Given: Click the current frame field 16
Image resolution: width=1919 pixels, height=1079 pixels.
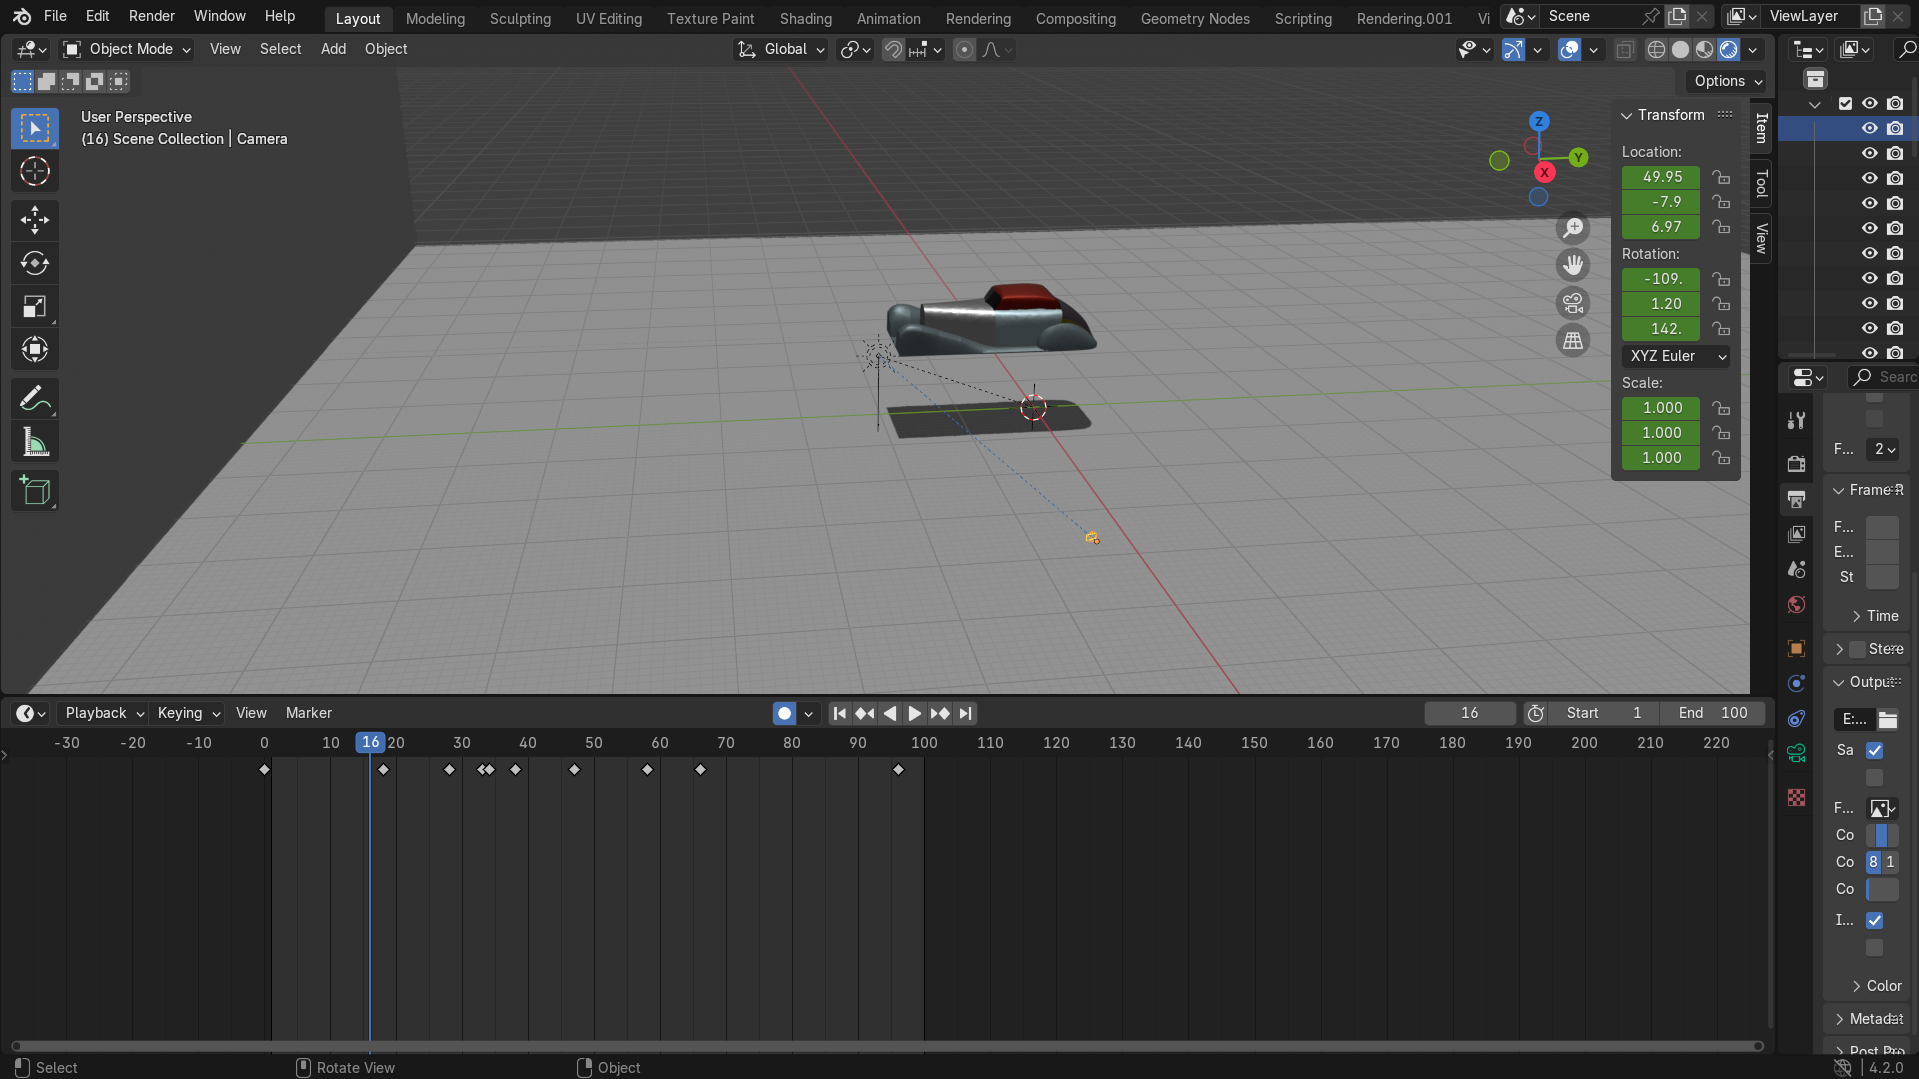Looking at the screenshot, I should click(x=1470, y=713).
